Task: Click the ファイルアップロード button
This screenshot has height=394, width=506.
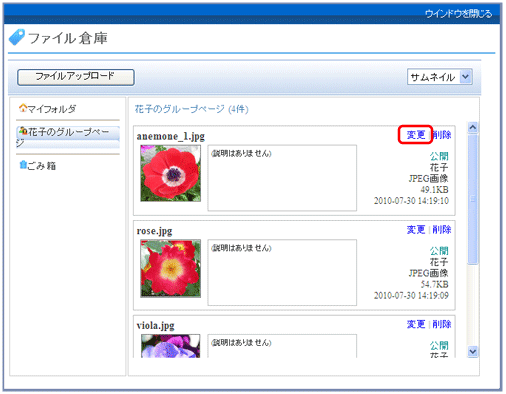Action: [x=76, y=77]
